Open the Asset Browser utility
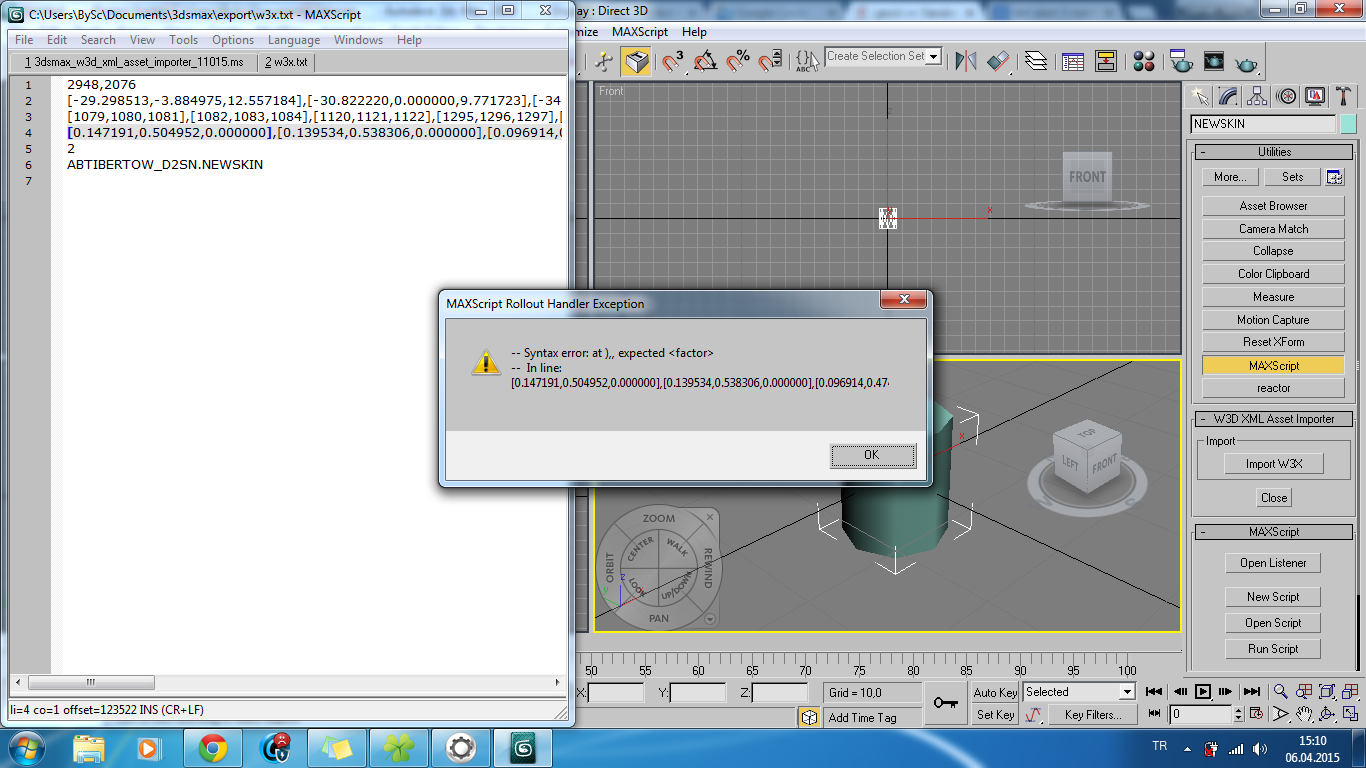 (x=1273, y=206)
